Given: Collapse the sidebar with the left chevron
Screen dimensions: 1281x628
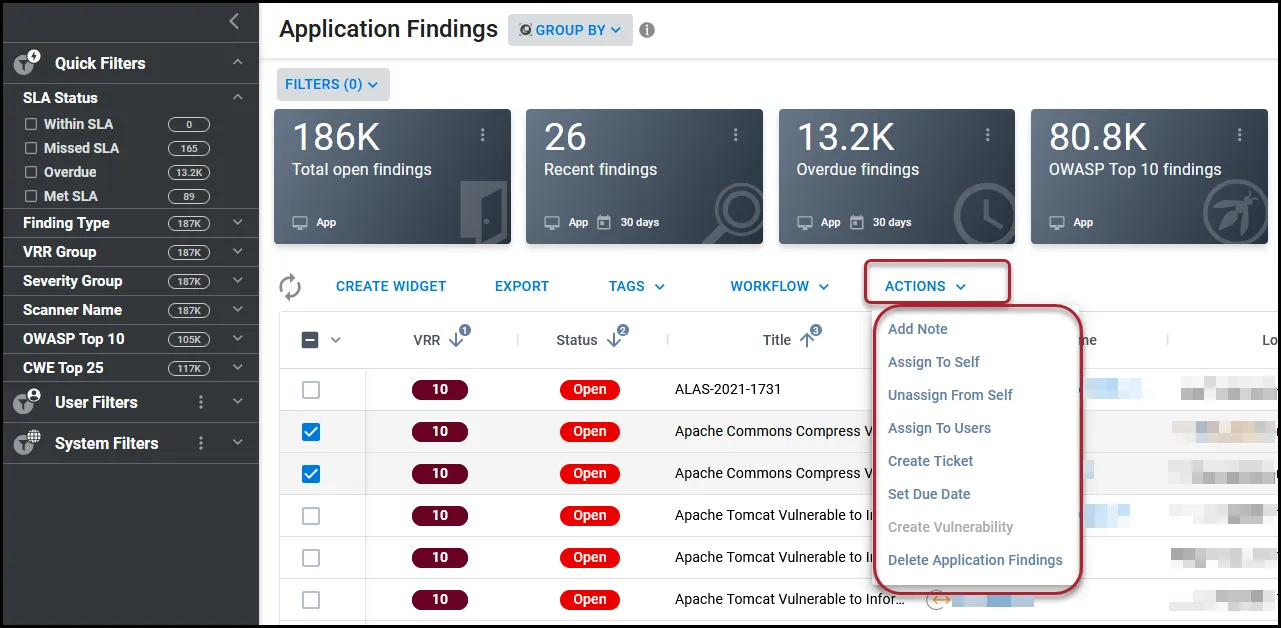Looking at the screenshot, I should [x=234, y=21].
